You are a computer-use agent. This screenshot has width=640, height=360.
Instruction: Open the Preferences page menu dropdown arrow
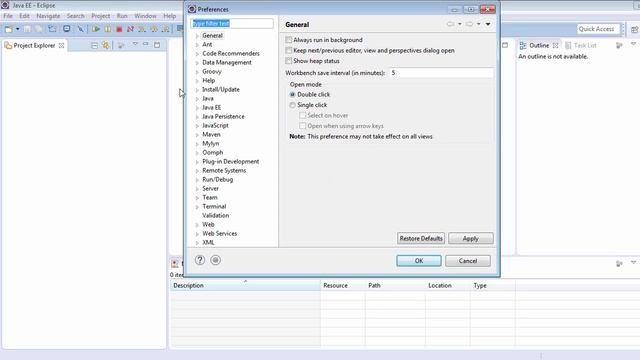click(488, 24)
